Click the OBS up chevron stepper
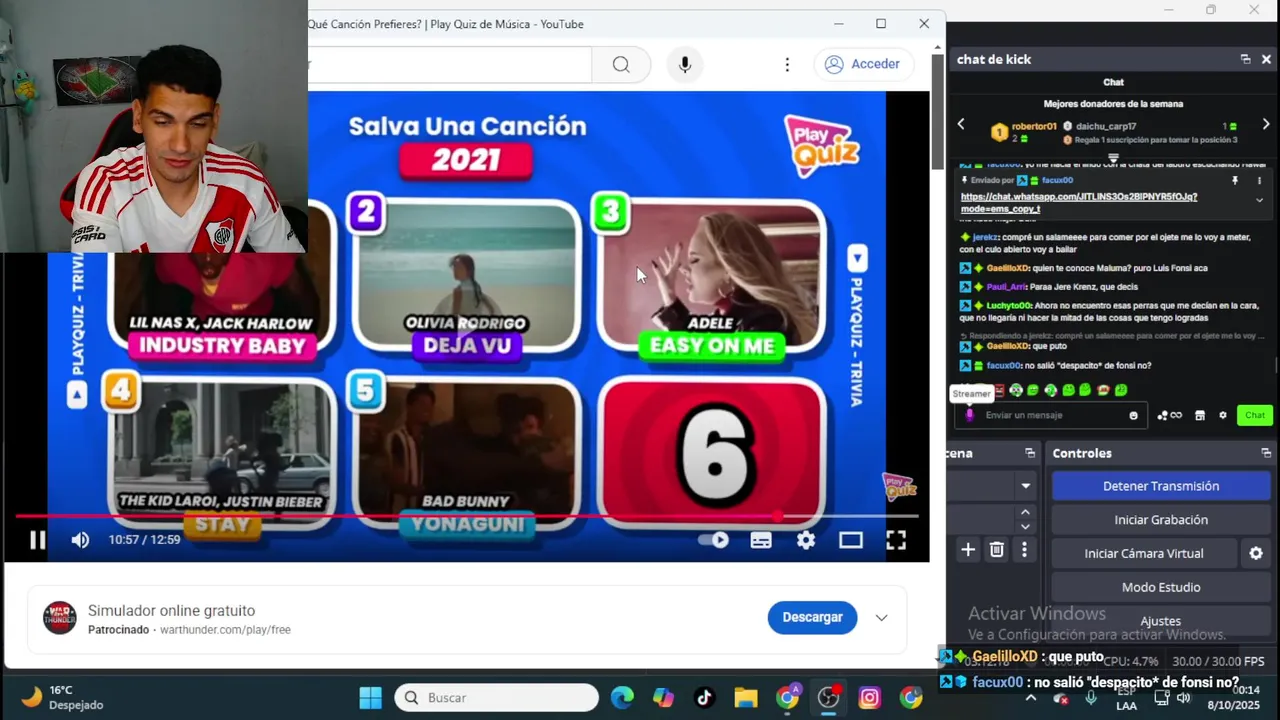Screen dimensions: 1280x720 [x=1025, y=512]
